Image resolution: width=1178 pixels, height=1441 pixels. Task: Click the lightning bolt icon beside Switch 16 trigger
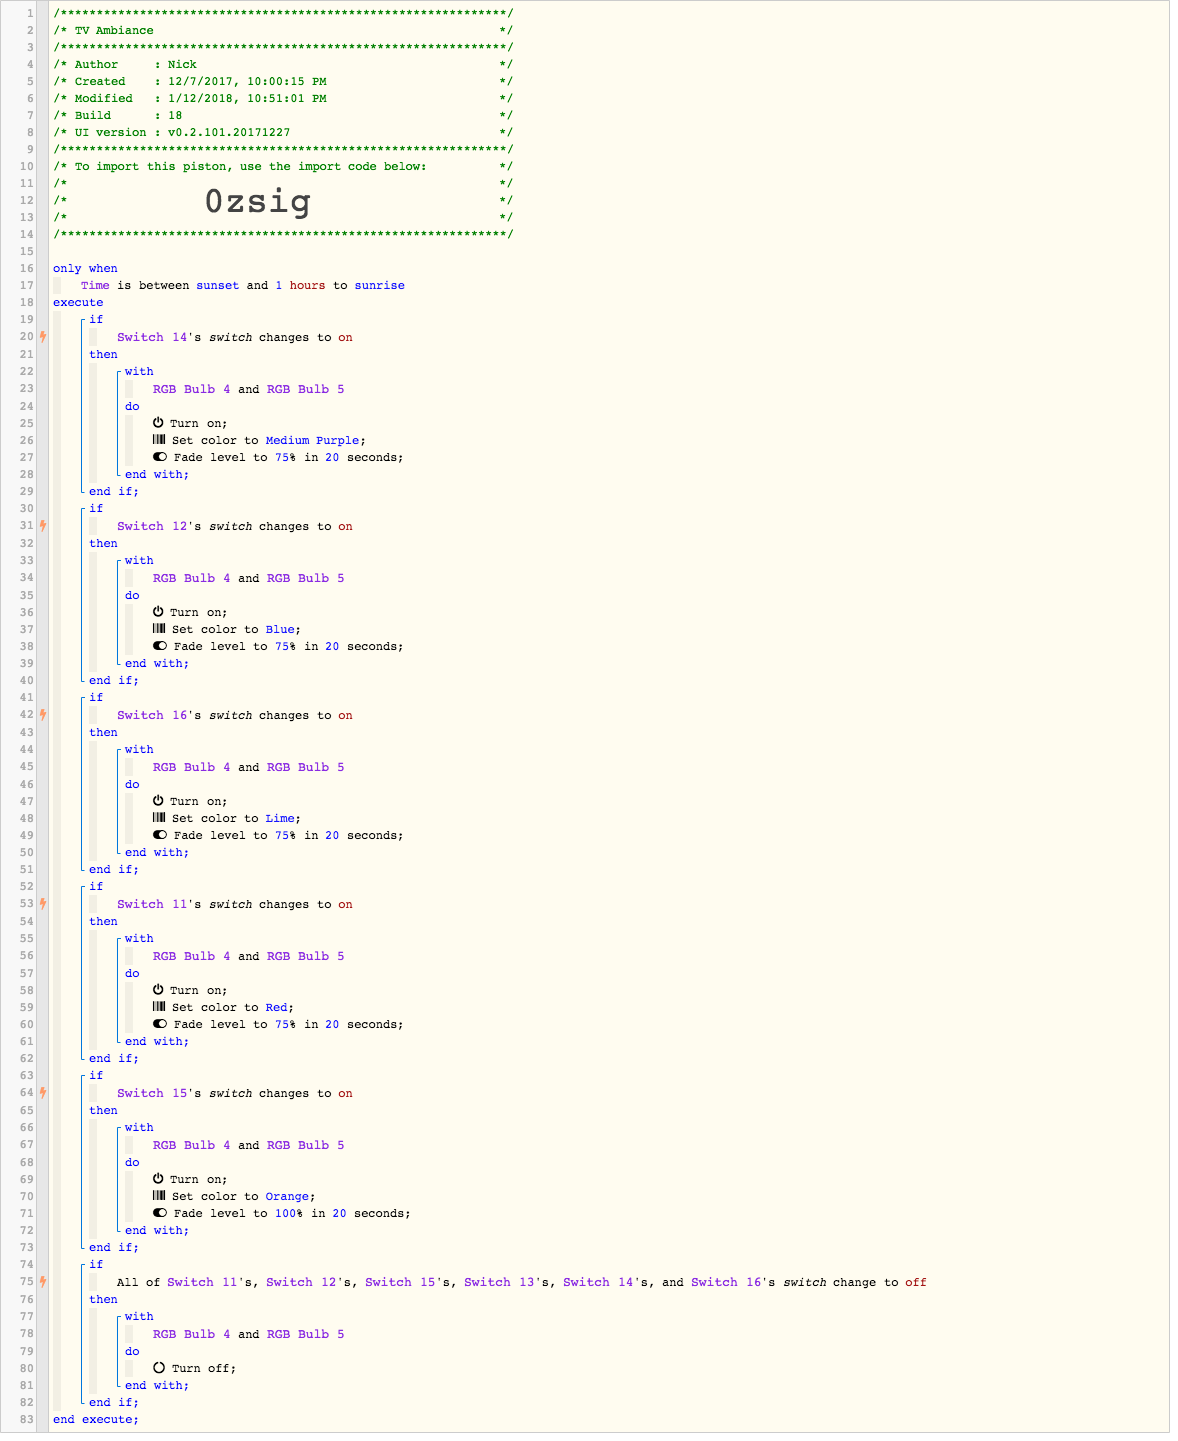(43, 715)
